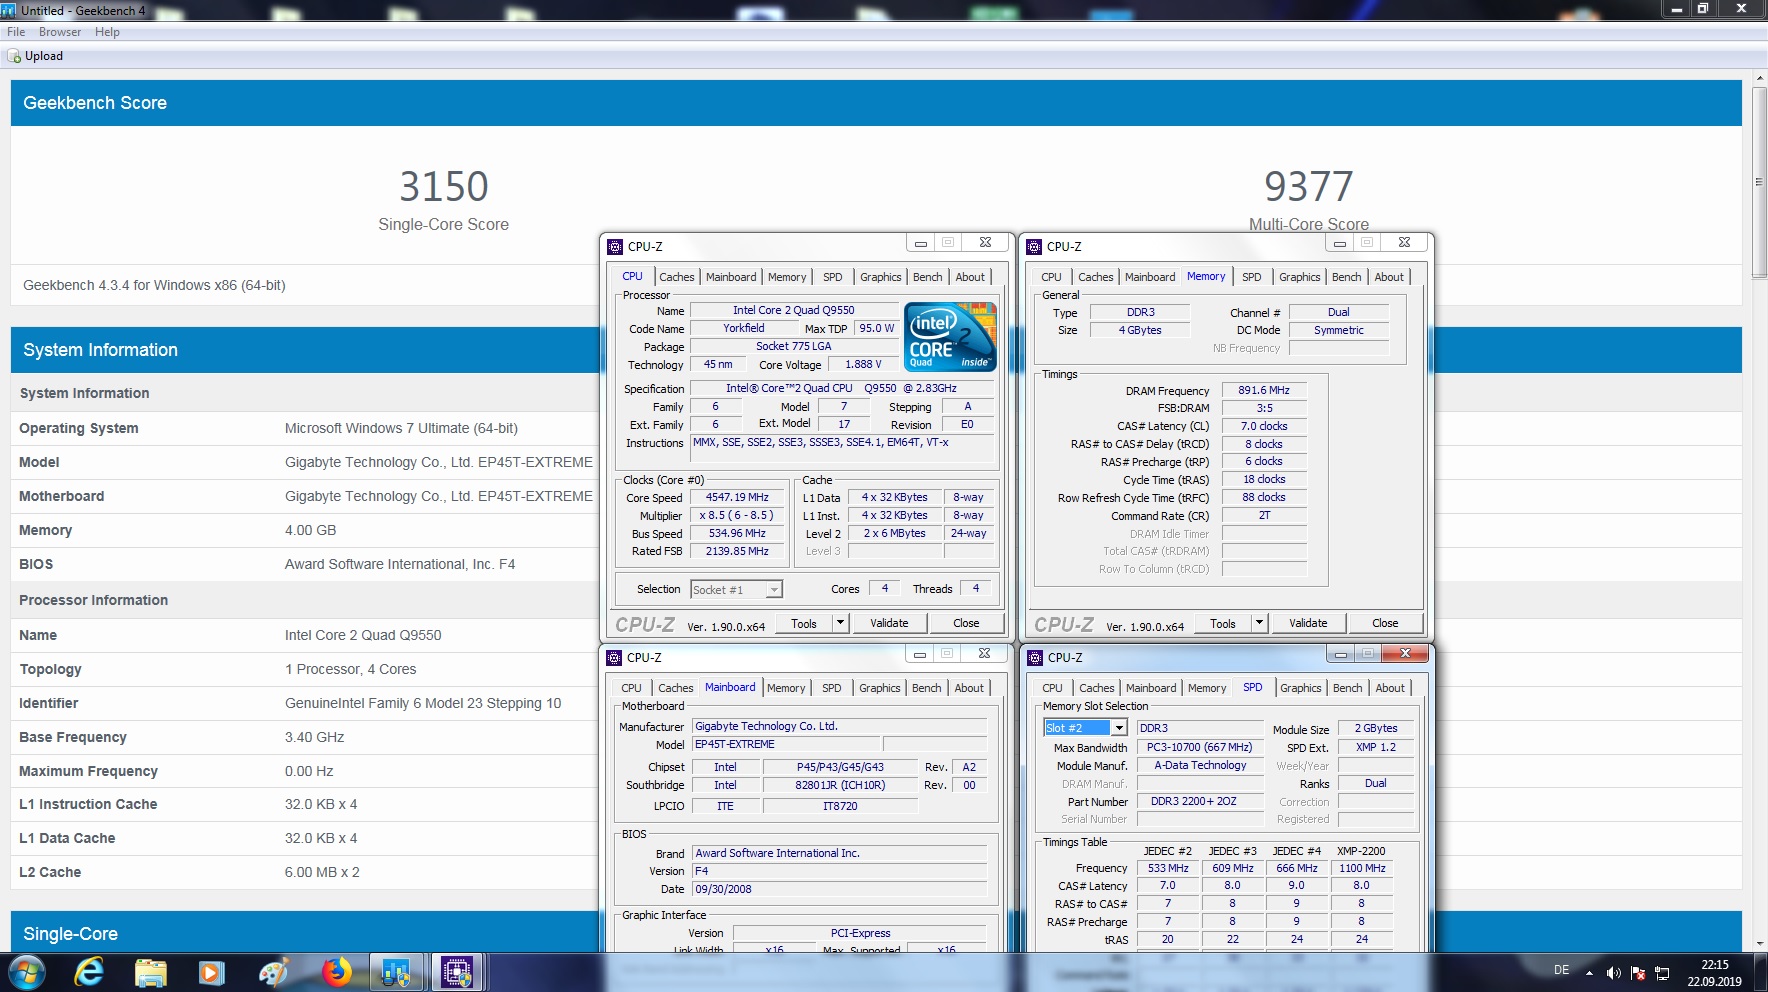Click XMP-2200 column header in timings table

(1361, 851)
